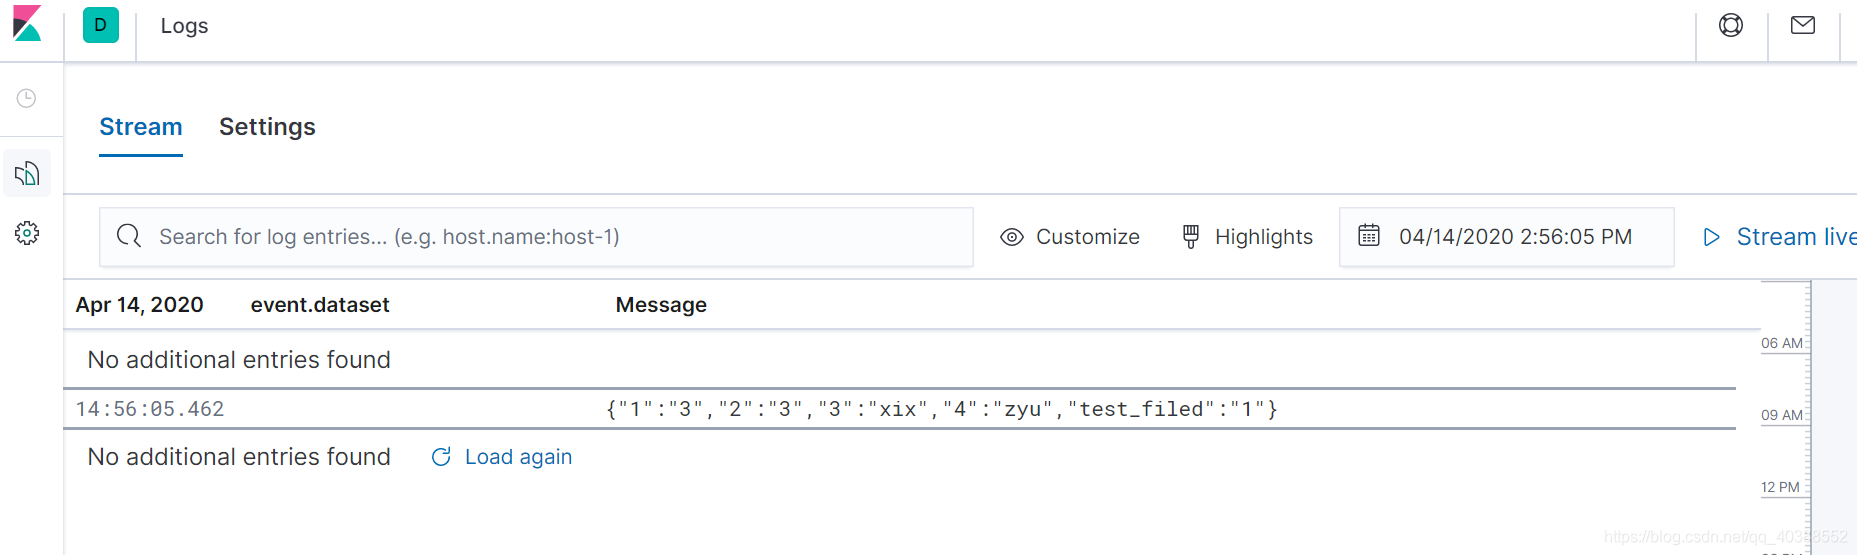Click the search magnifier icon
Viewport: 1857px width, 555px height.
[129, 236]
